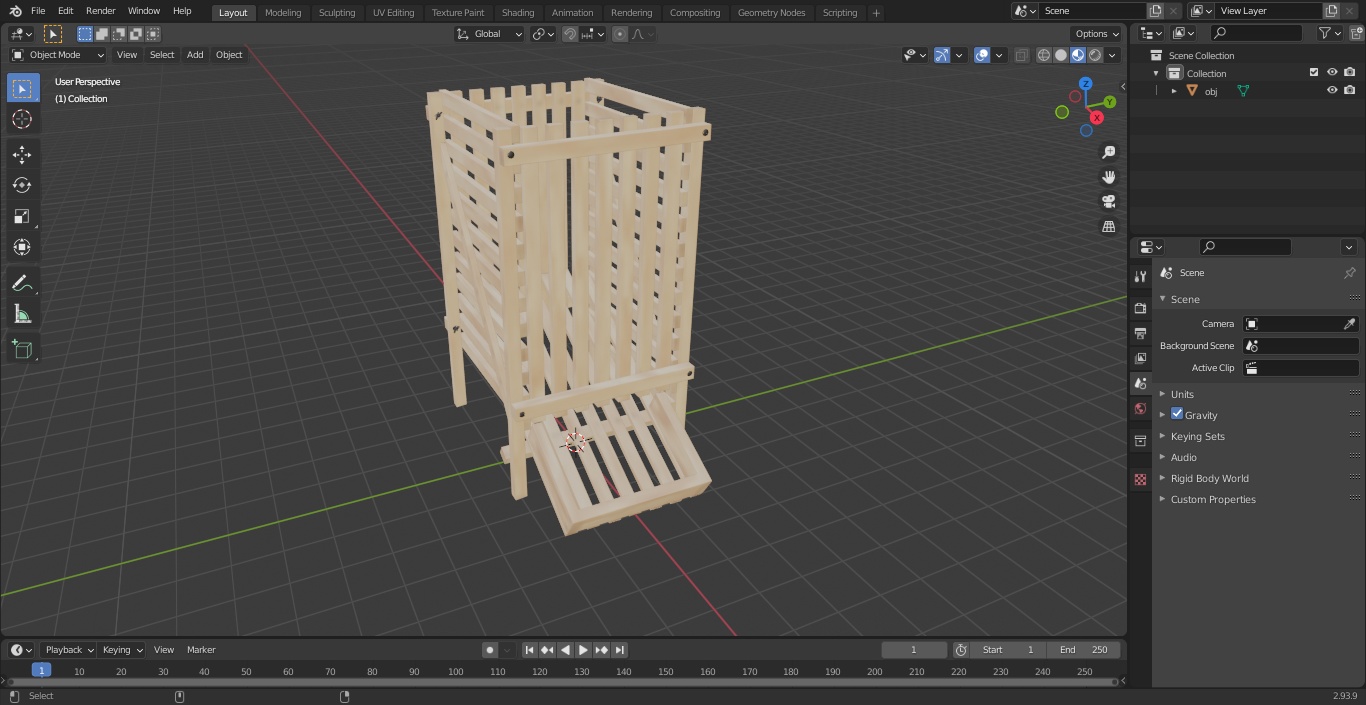Select the Add Cube tool
Screen dimensions: 1366x705
coord(22,349)
